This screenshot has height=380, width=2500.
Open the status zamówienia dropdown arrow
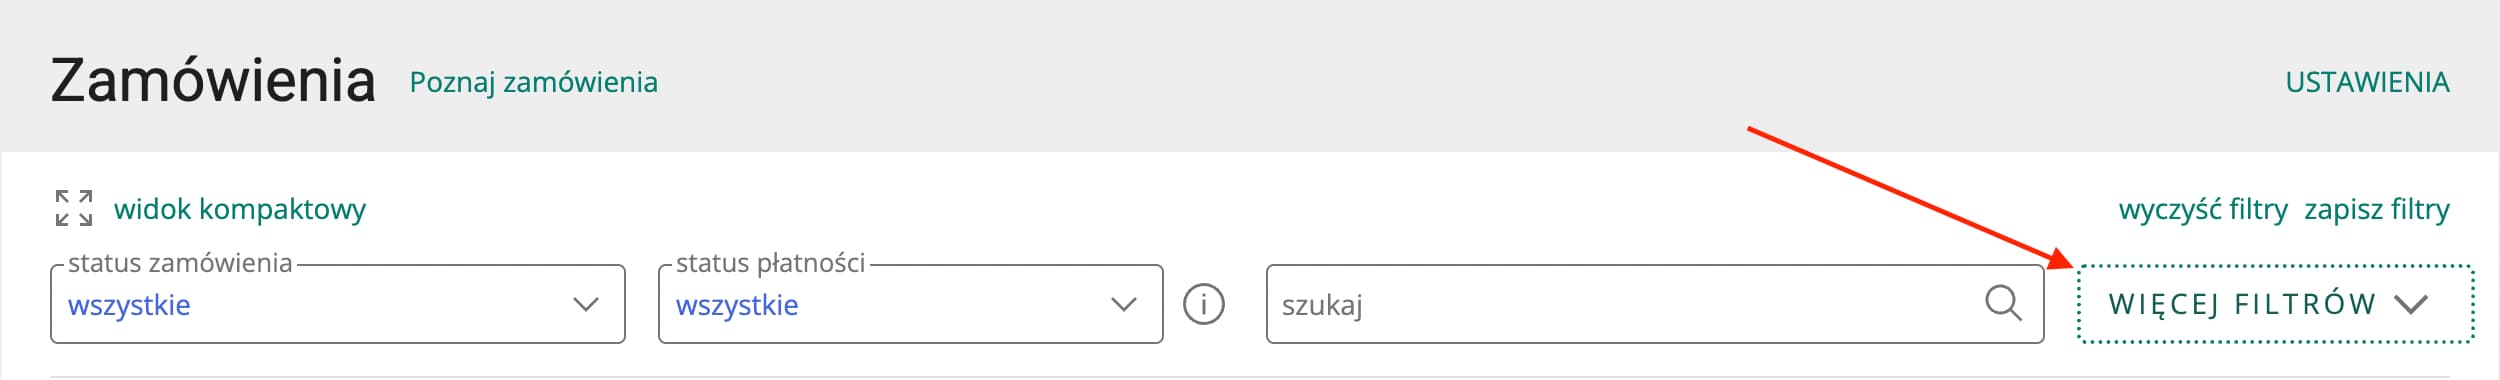[586, 304]
